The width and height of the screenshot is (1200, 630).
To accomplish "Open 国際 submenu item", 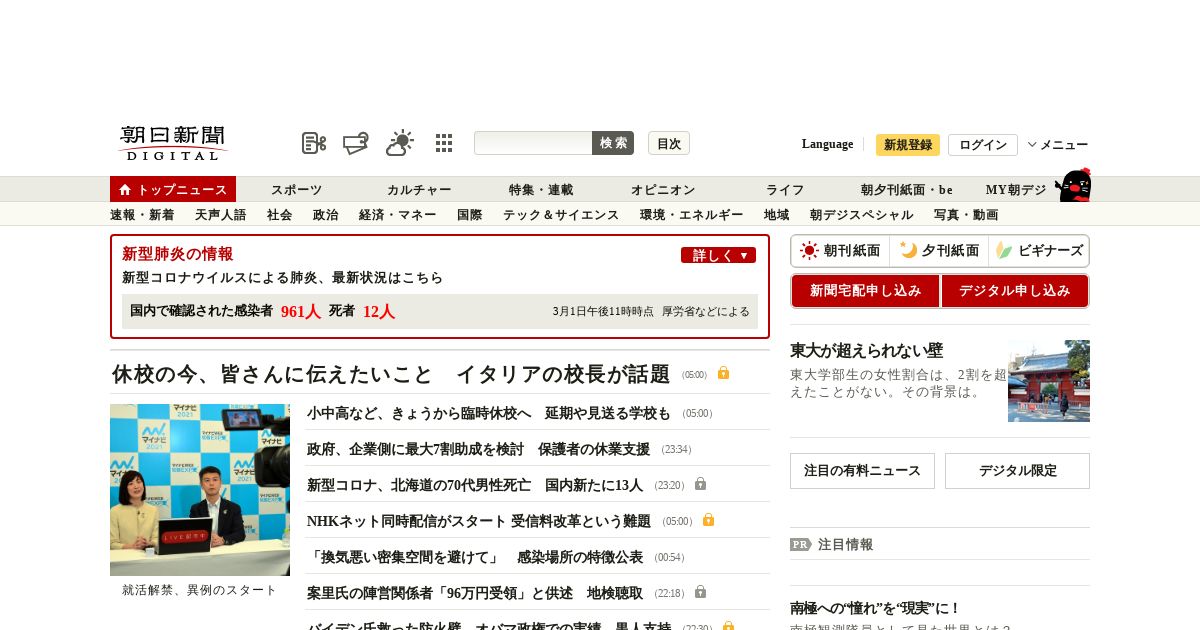I will 469,215.
